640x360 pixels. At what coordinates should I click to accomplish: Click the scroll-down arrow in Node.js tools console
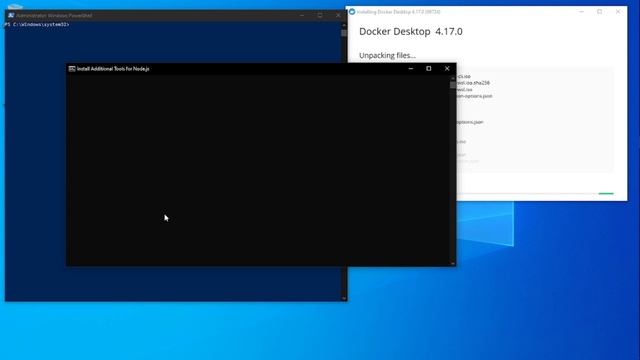(x=453, y=263)
